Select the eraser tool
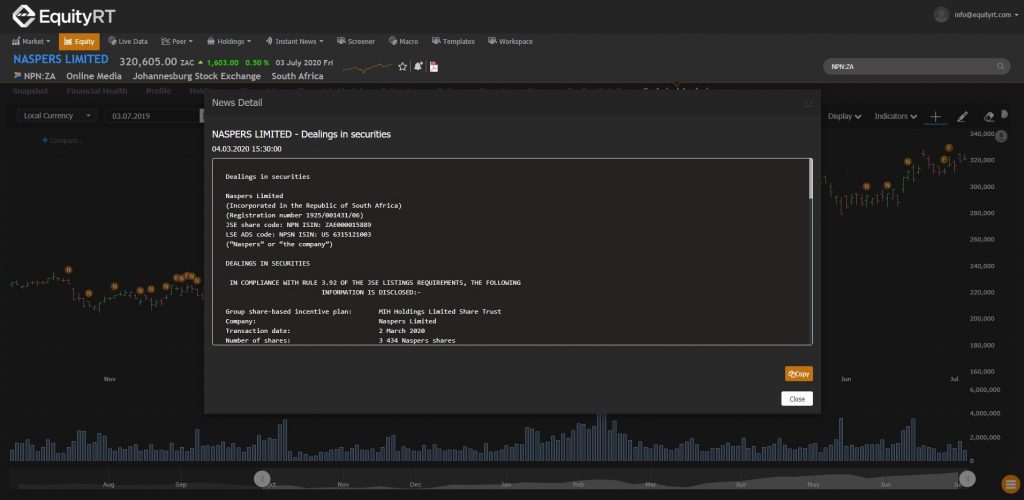The width and height of the screenshot is (1024, 500). tap(989, 116)
